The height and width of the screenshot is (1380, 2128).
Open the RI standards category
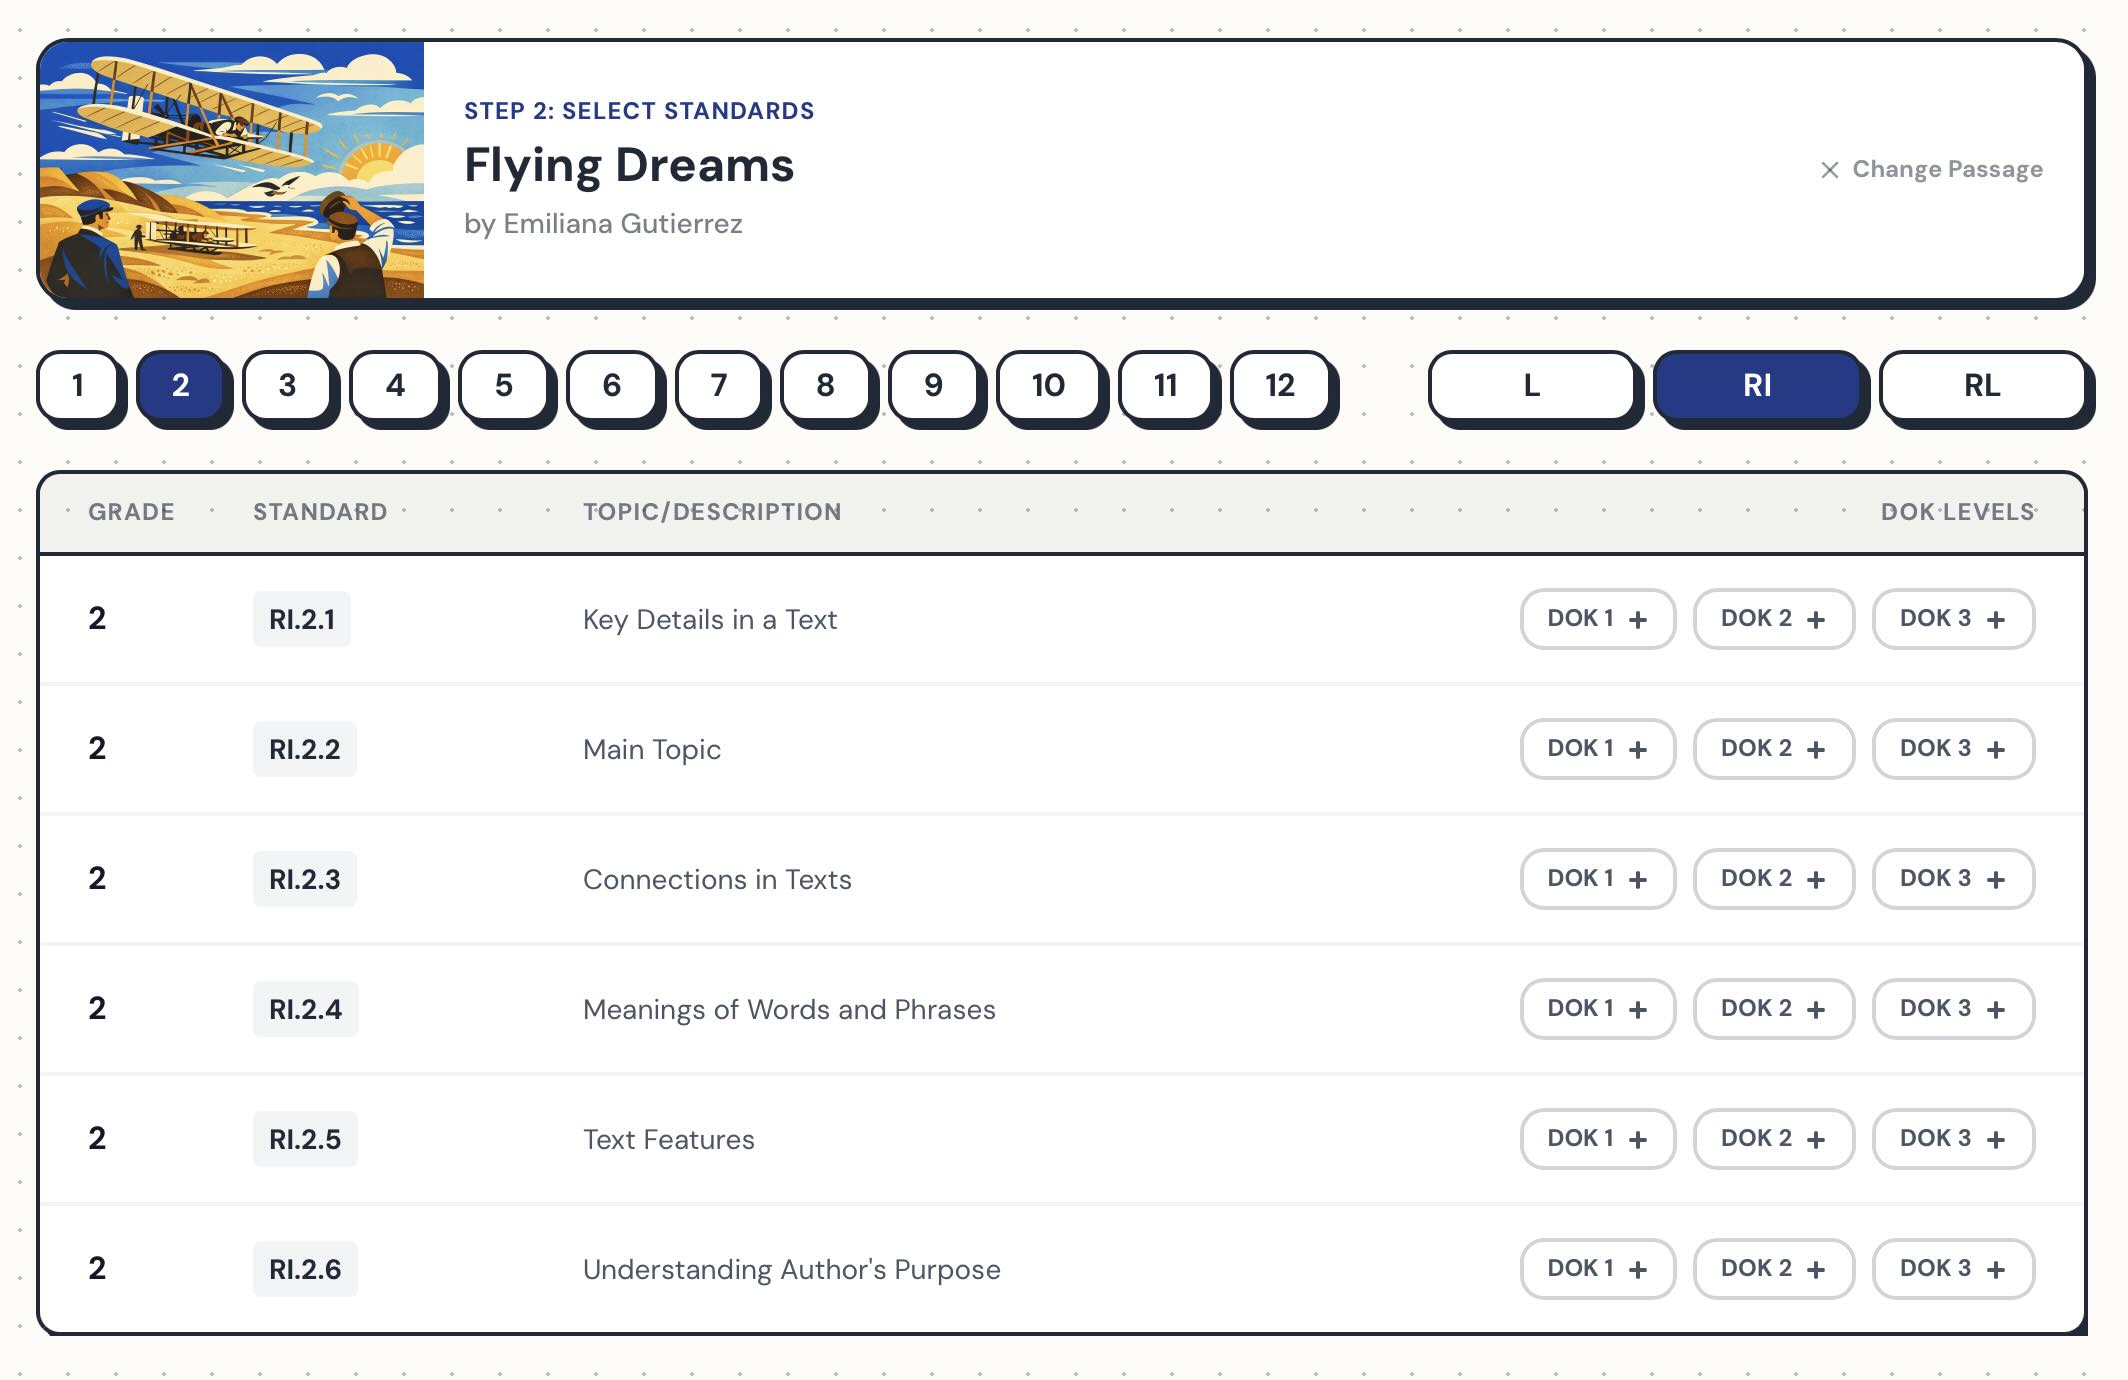[x=1759, y=386]
